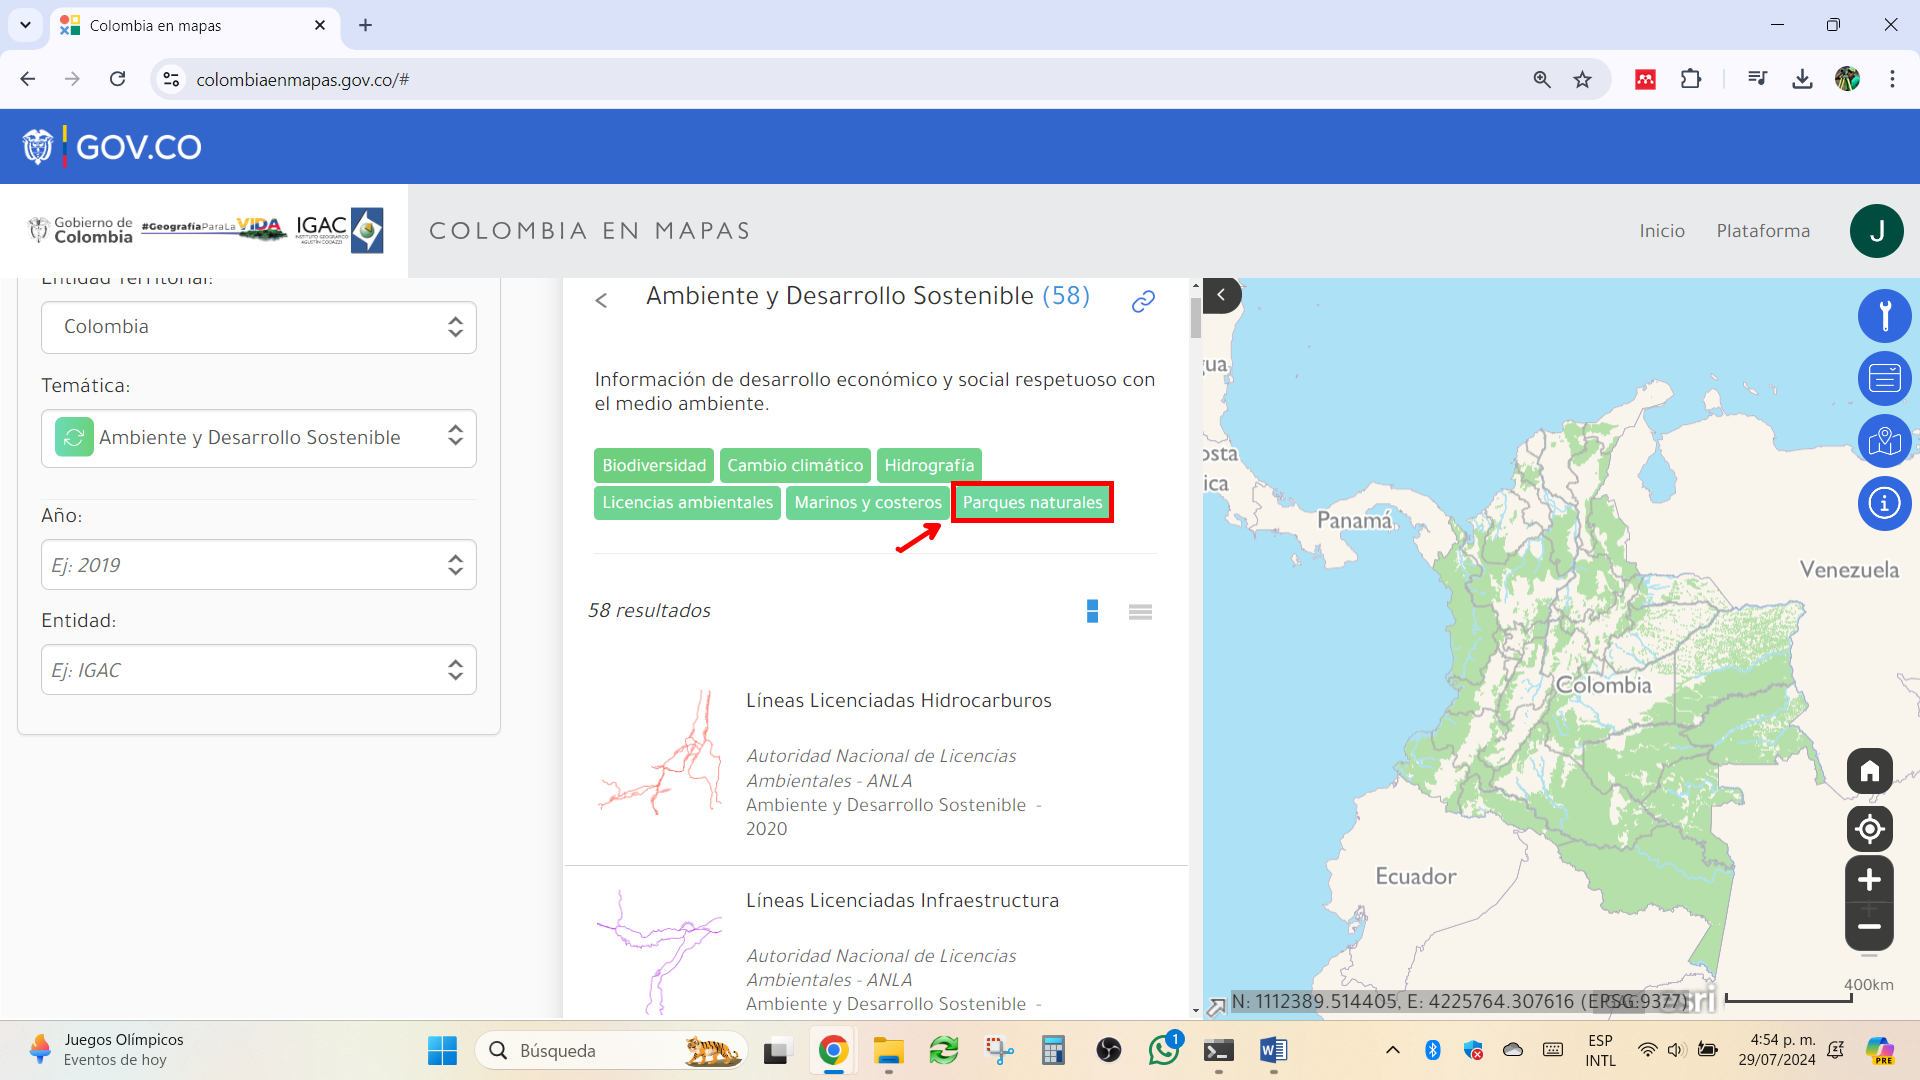Go to Inicio in the header
The height and width of the screenshot is (1080, 1920).
point(1662,231)
